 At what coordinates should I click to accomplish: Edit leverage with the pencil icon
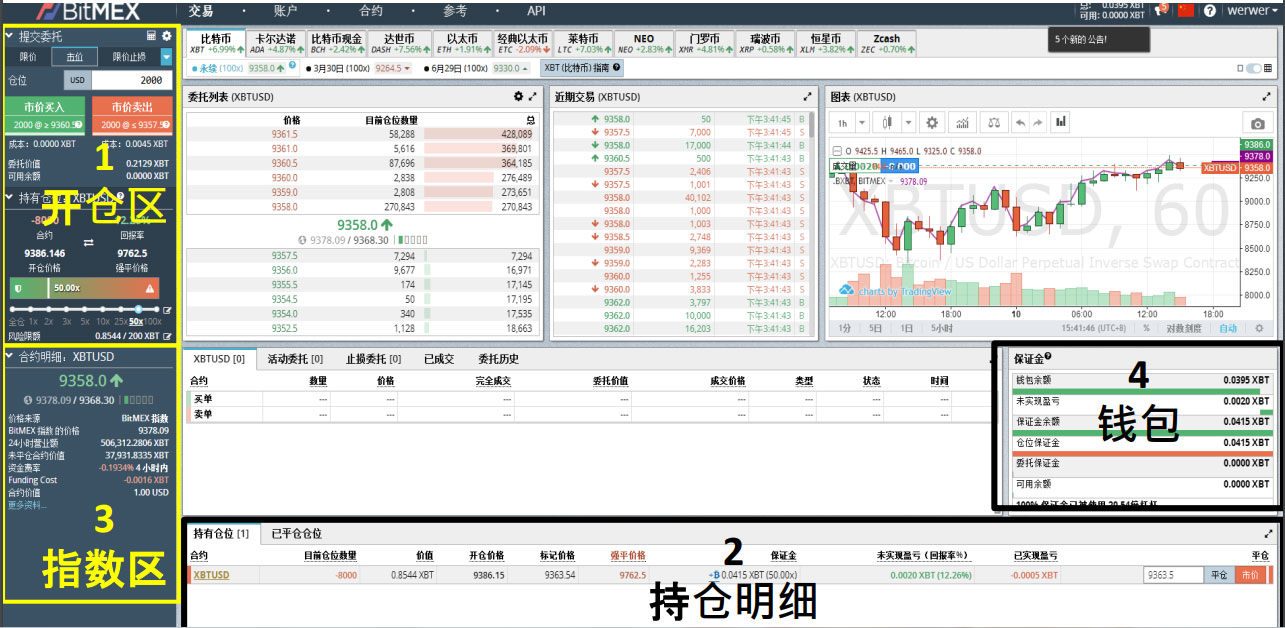point(167,311)
